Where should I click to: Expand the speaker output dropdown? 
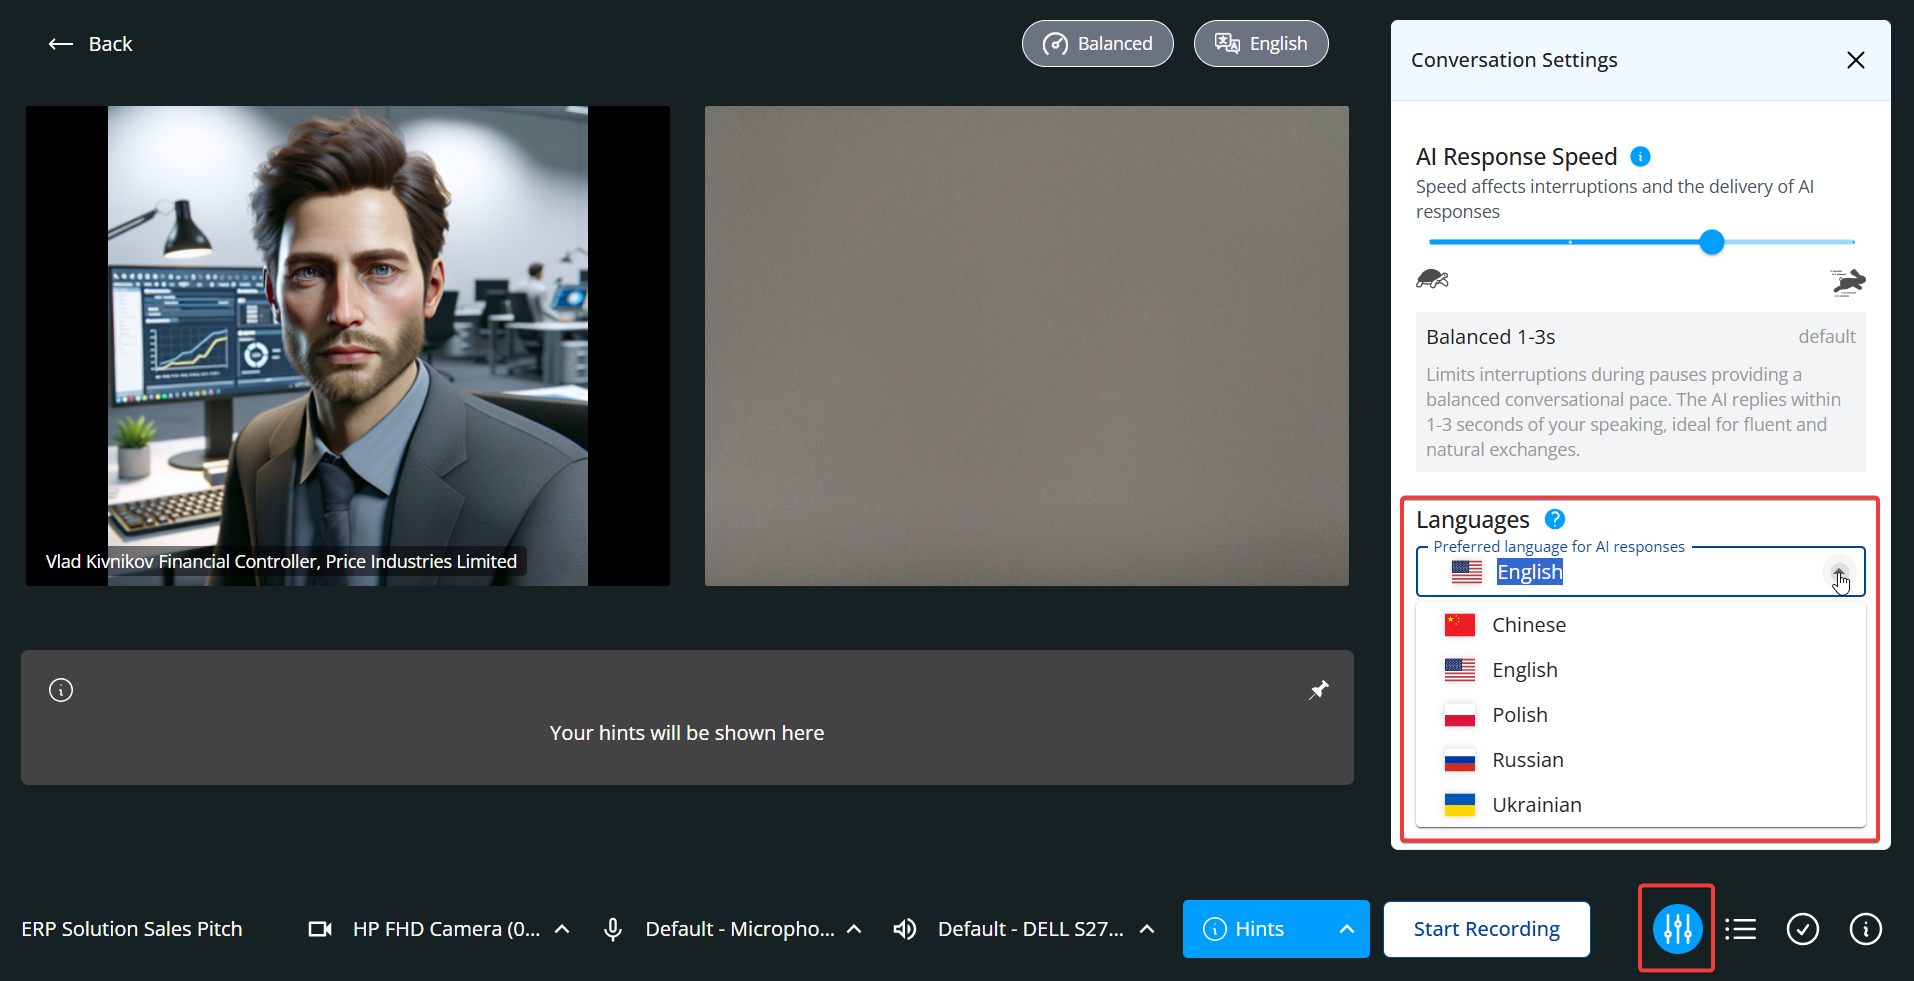pos(1147,929)
